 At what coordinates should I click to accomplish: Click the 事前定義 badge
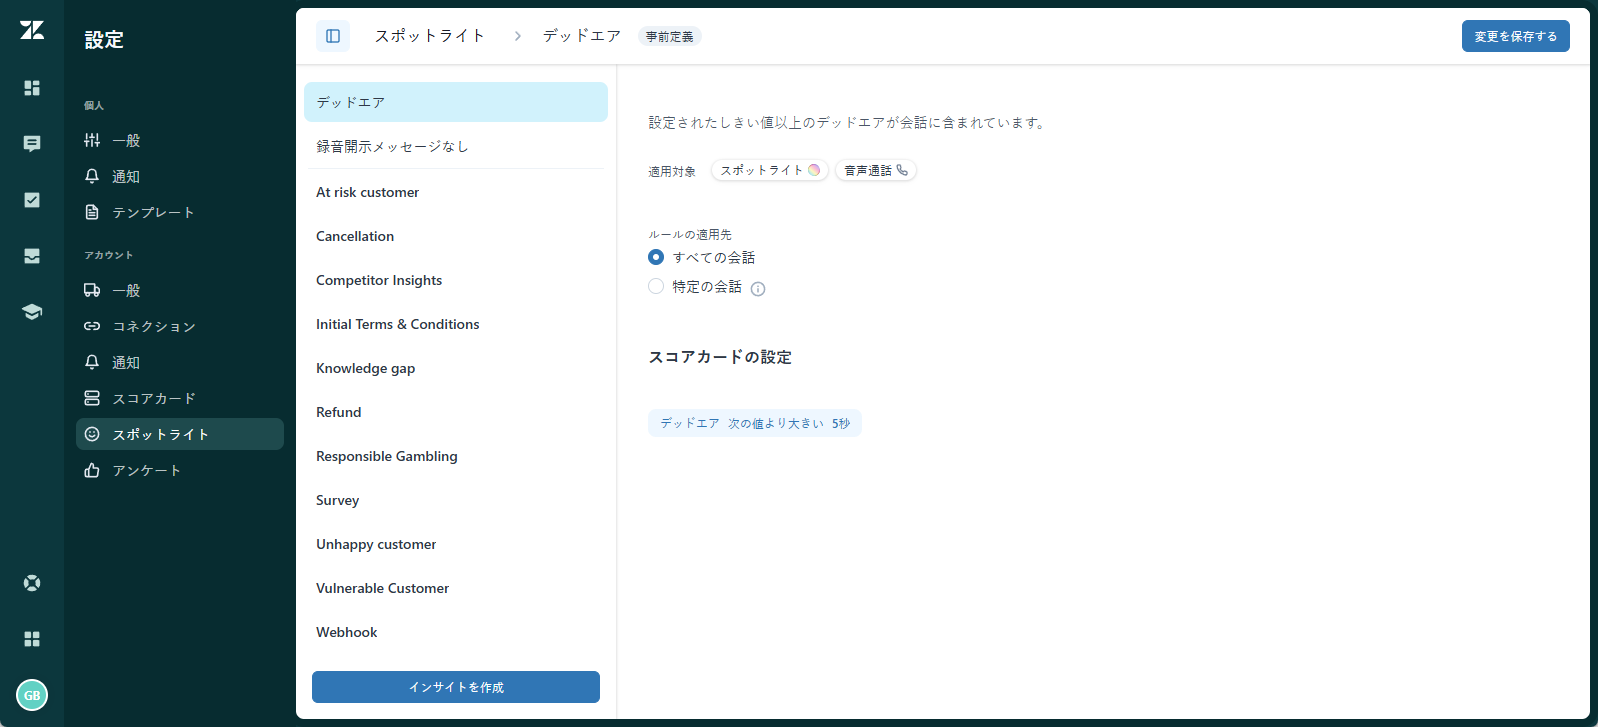[x=670, y=37]
